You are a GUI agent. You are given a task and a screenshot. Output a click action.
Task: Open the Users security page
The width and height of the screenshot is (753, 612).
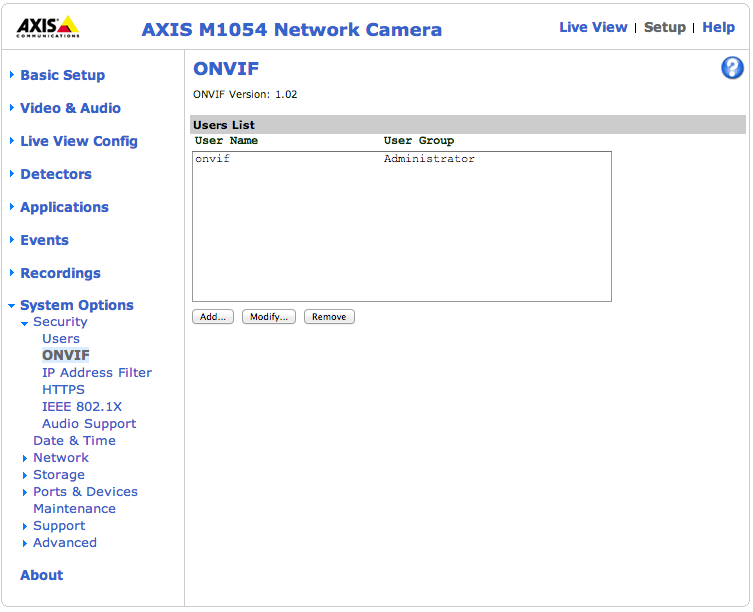click(61, 339)
